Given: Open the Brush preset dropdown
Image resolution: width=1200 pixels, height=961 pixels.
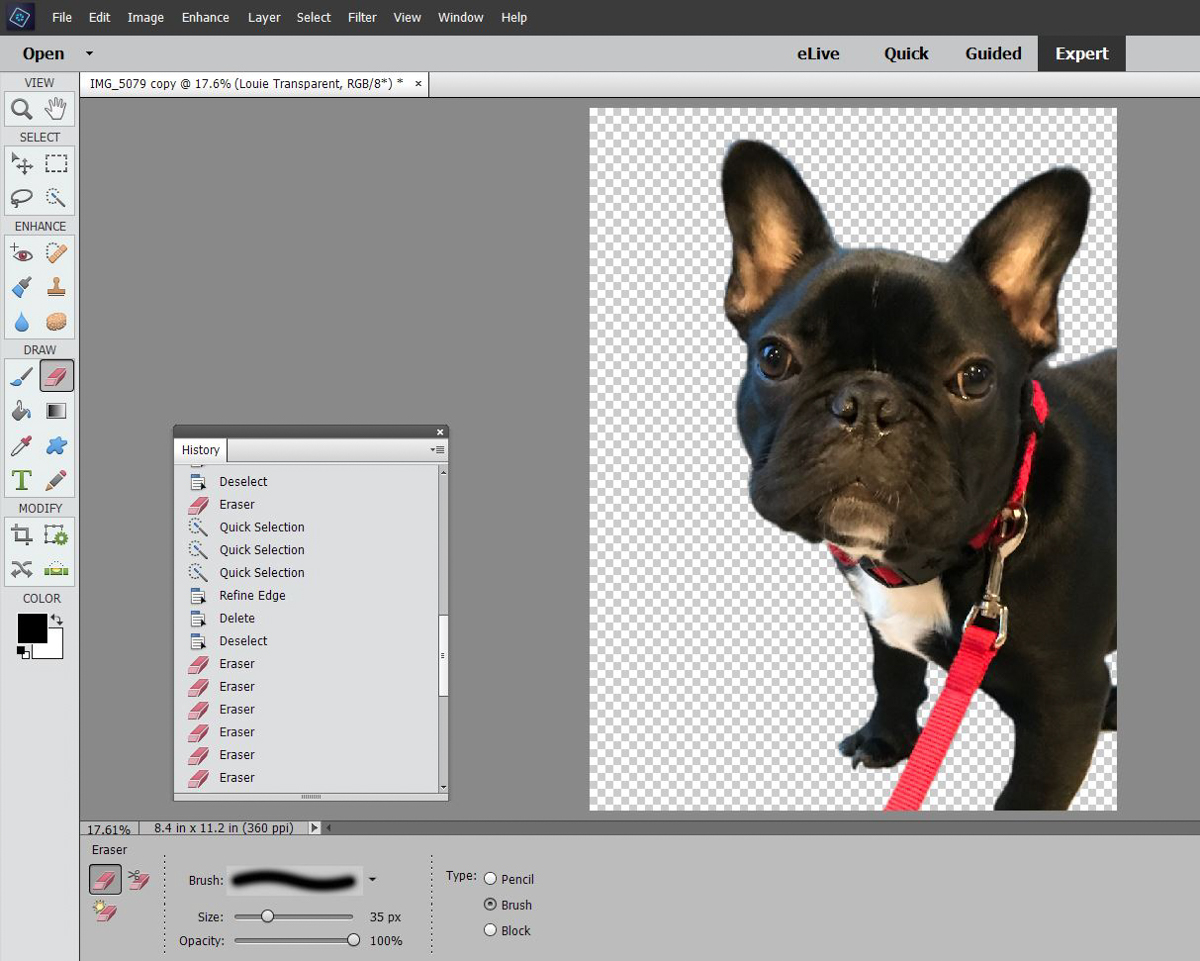Looking at the screenshot, I should click(372, 880).
